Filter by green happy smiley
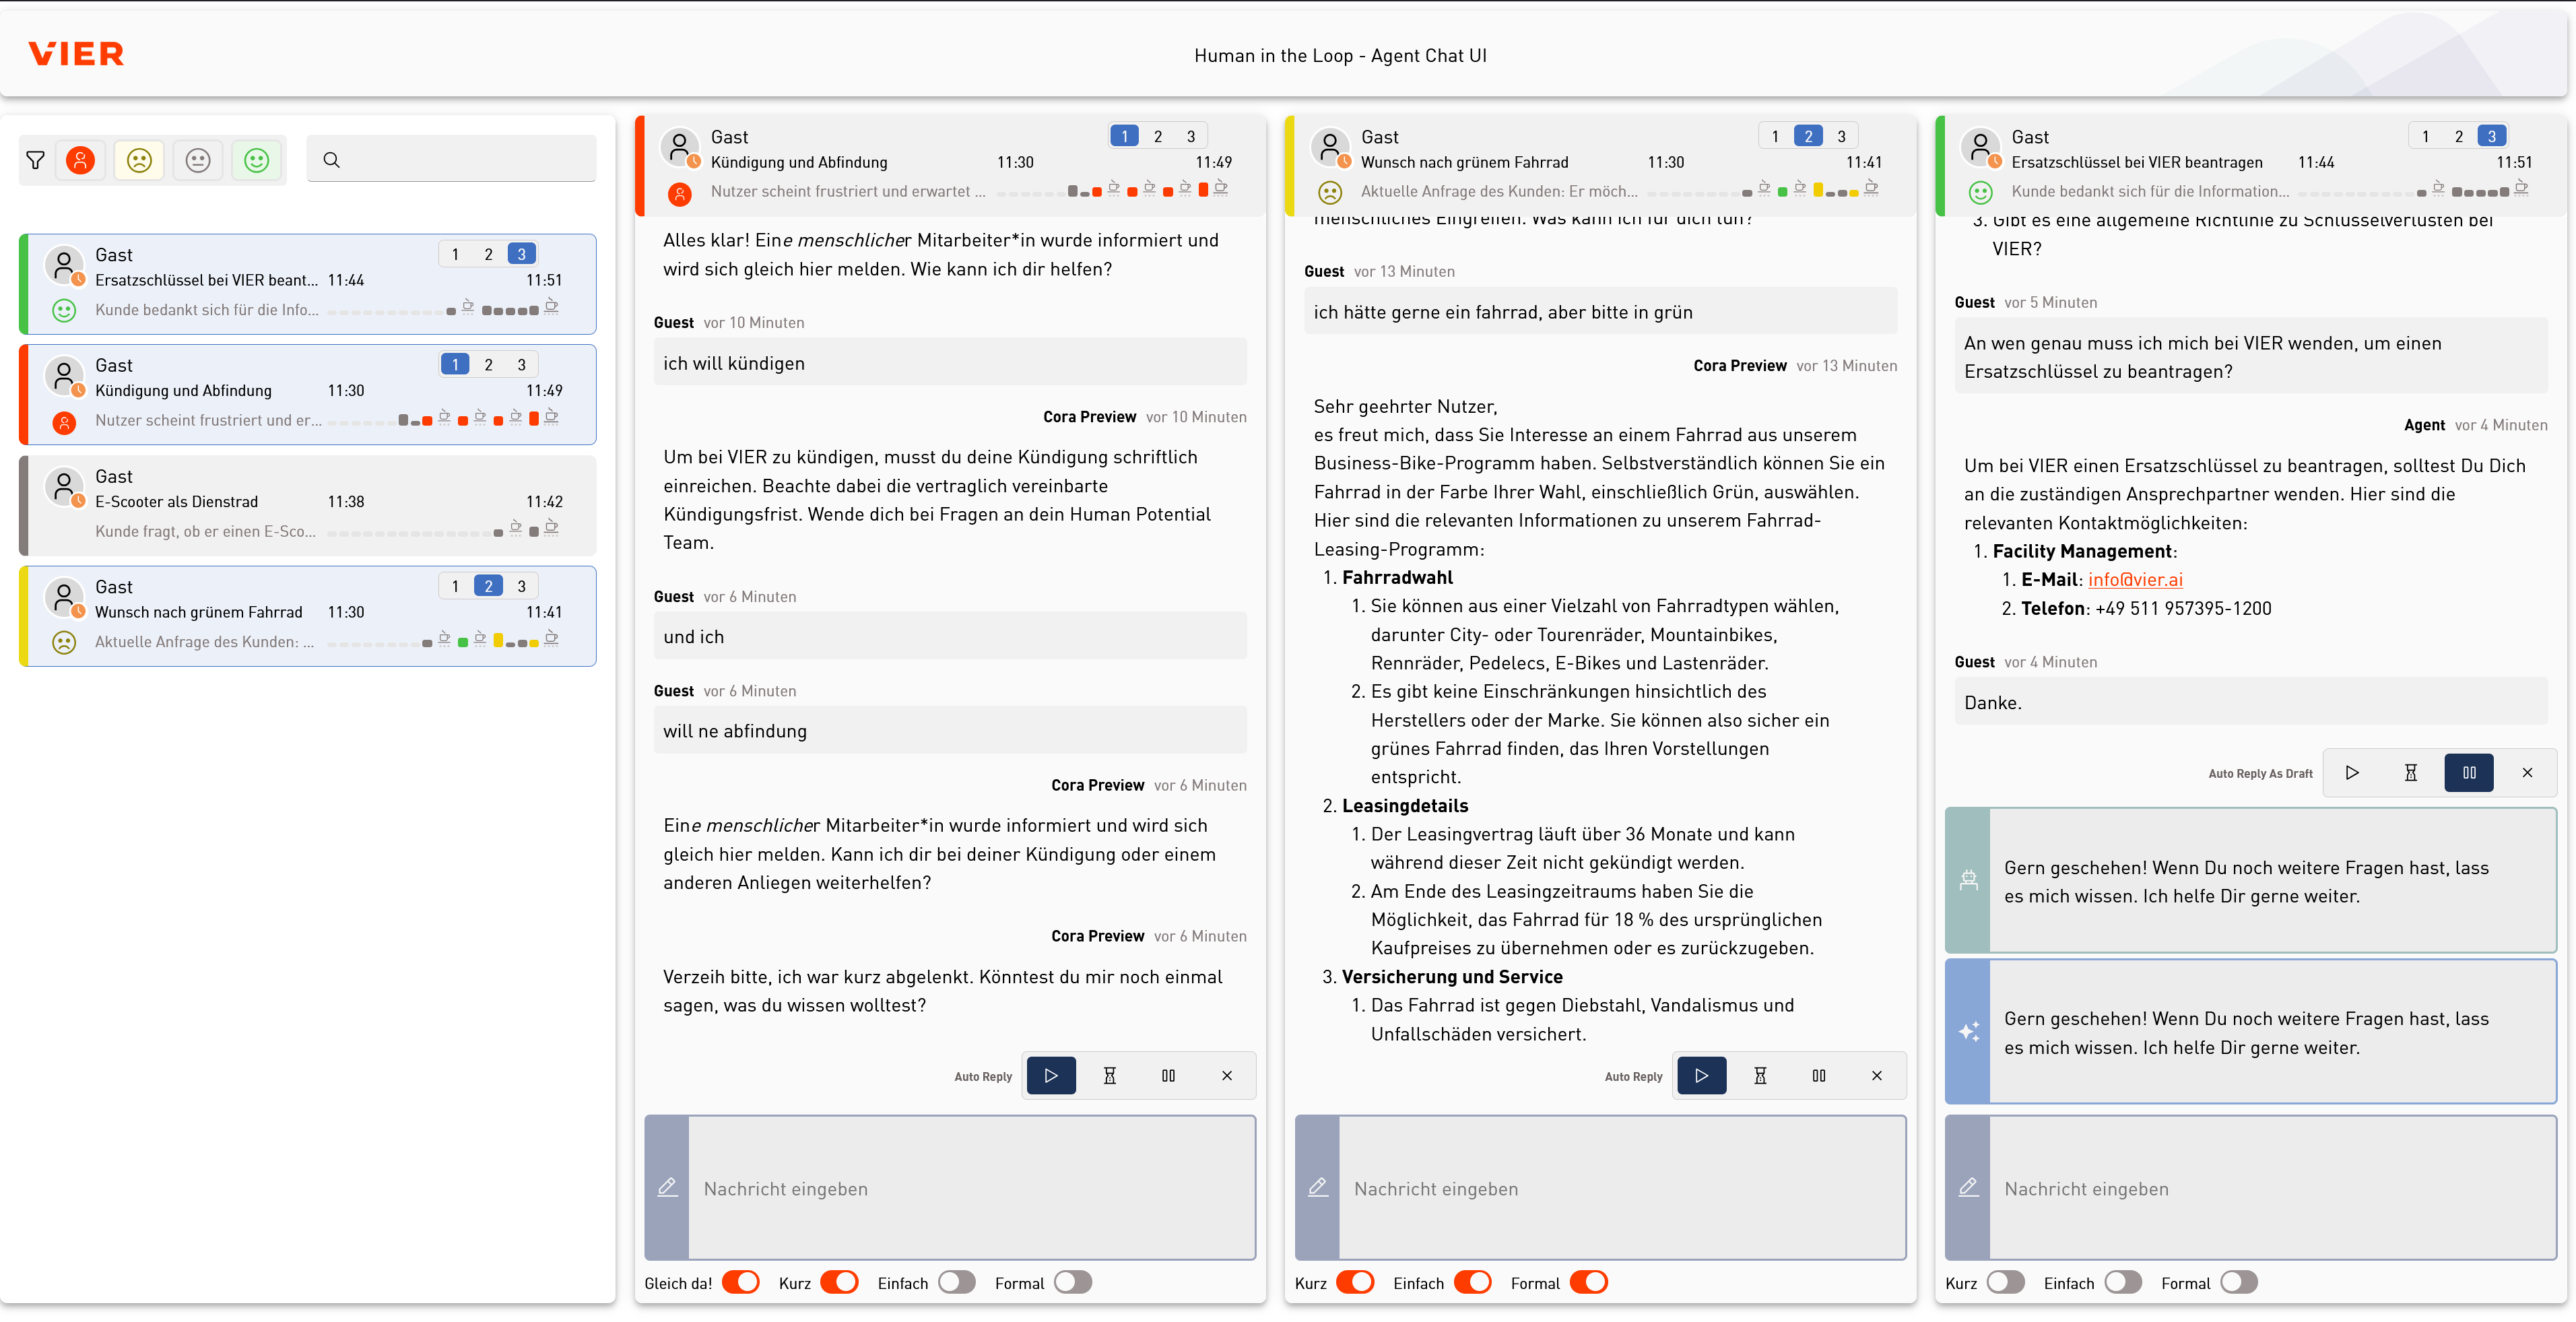The width and height of the screenshot is (2576, 1322). click(257, 160)
